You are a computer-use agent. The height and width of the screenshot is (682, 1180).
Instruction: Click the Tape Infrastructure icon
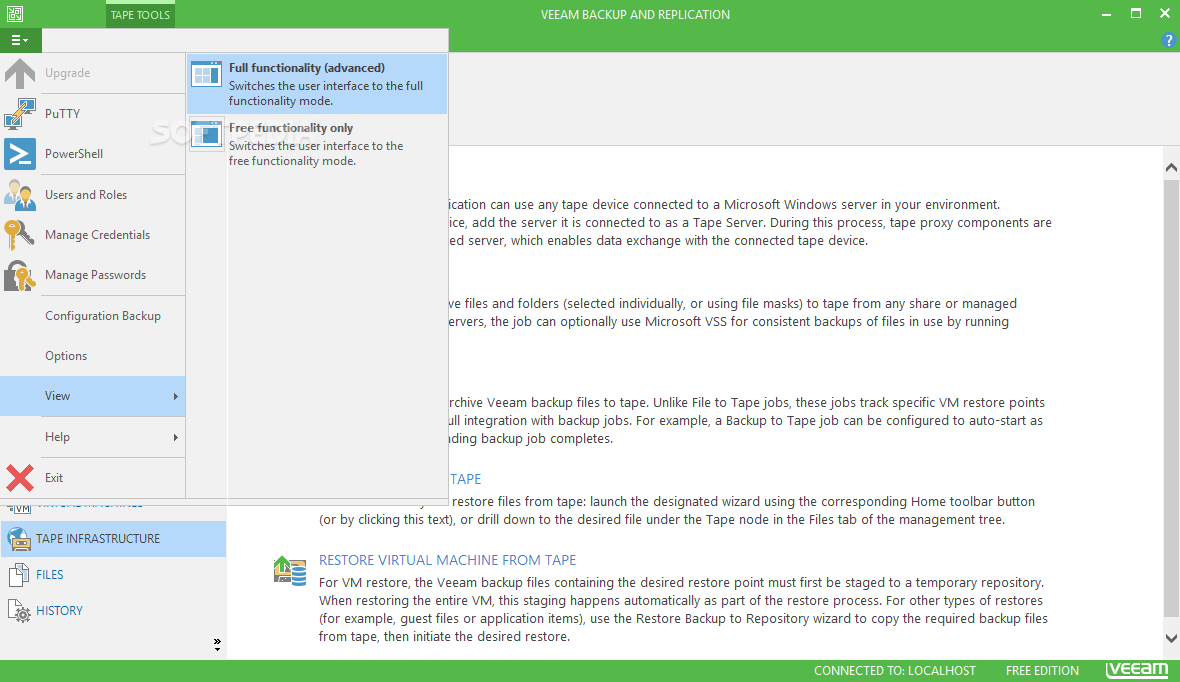[x=19, y=539]
